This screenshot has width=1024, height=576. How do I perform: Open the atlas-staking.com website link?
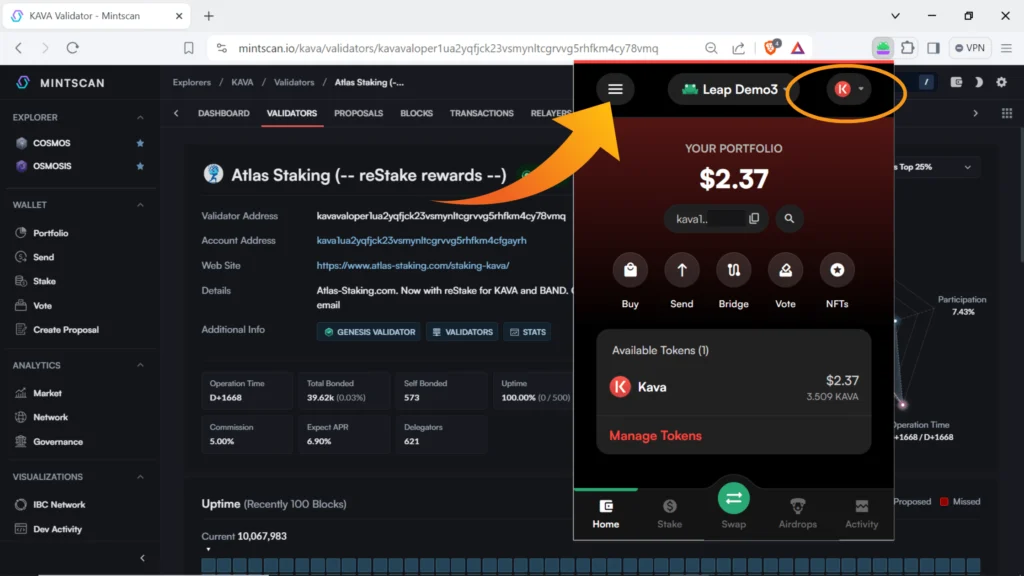coord(412,266)
